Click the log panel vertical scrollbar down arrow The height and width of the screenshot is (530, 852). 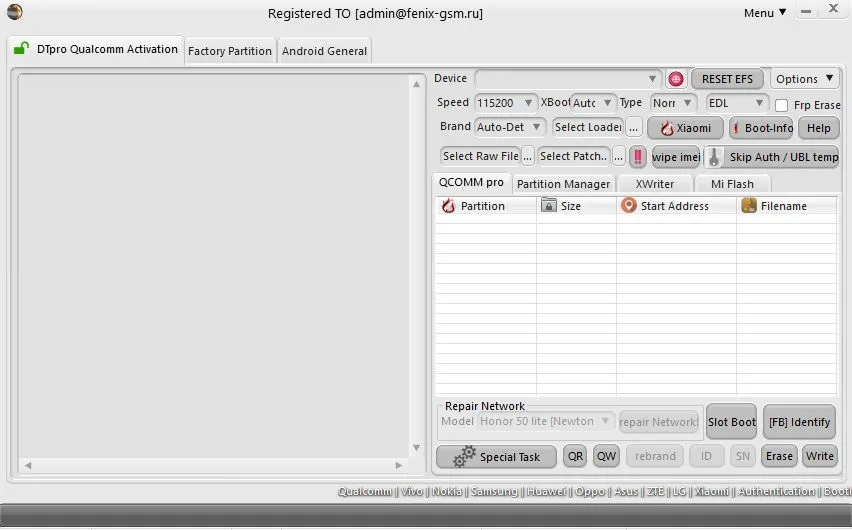(x=416, y=448)
